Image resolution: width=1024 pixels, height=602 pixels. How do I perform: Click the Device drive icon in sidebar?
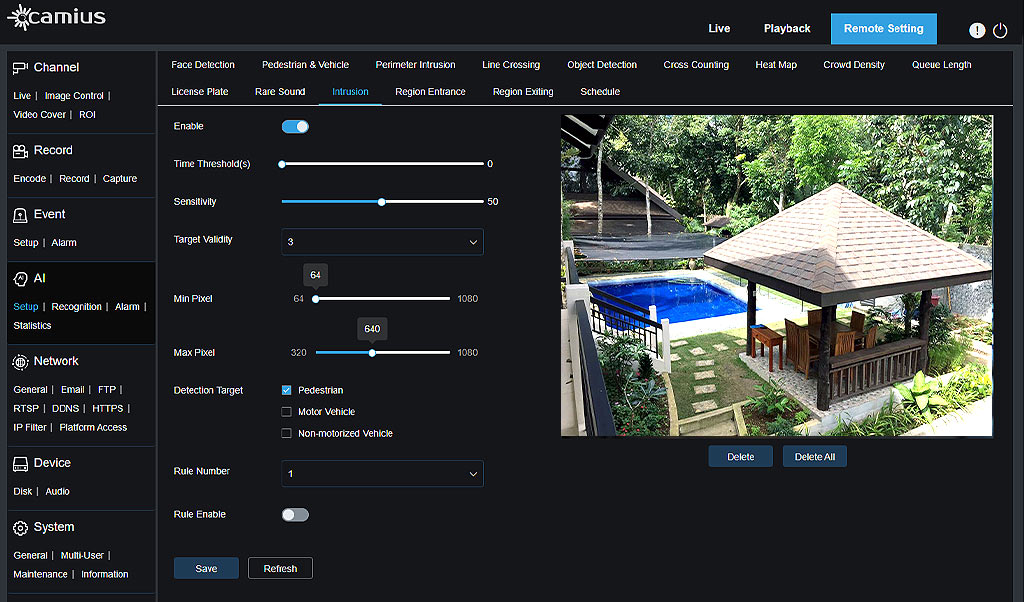20,464
